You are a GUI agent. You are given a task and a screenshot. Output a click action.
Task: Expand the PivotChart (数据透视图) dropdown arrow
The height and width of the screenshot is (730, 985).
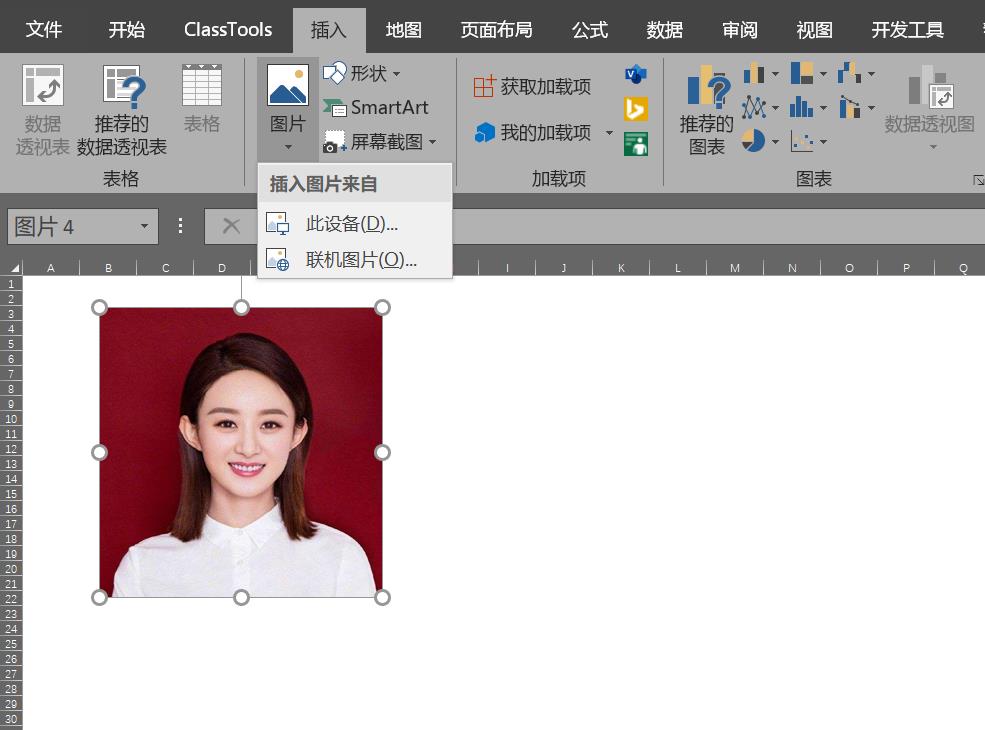coord(933,147)
